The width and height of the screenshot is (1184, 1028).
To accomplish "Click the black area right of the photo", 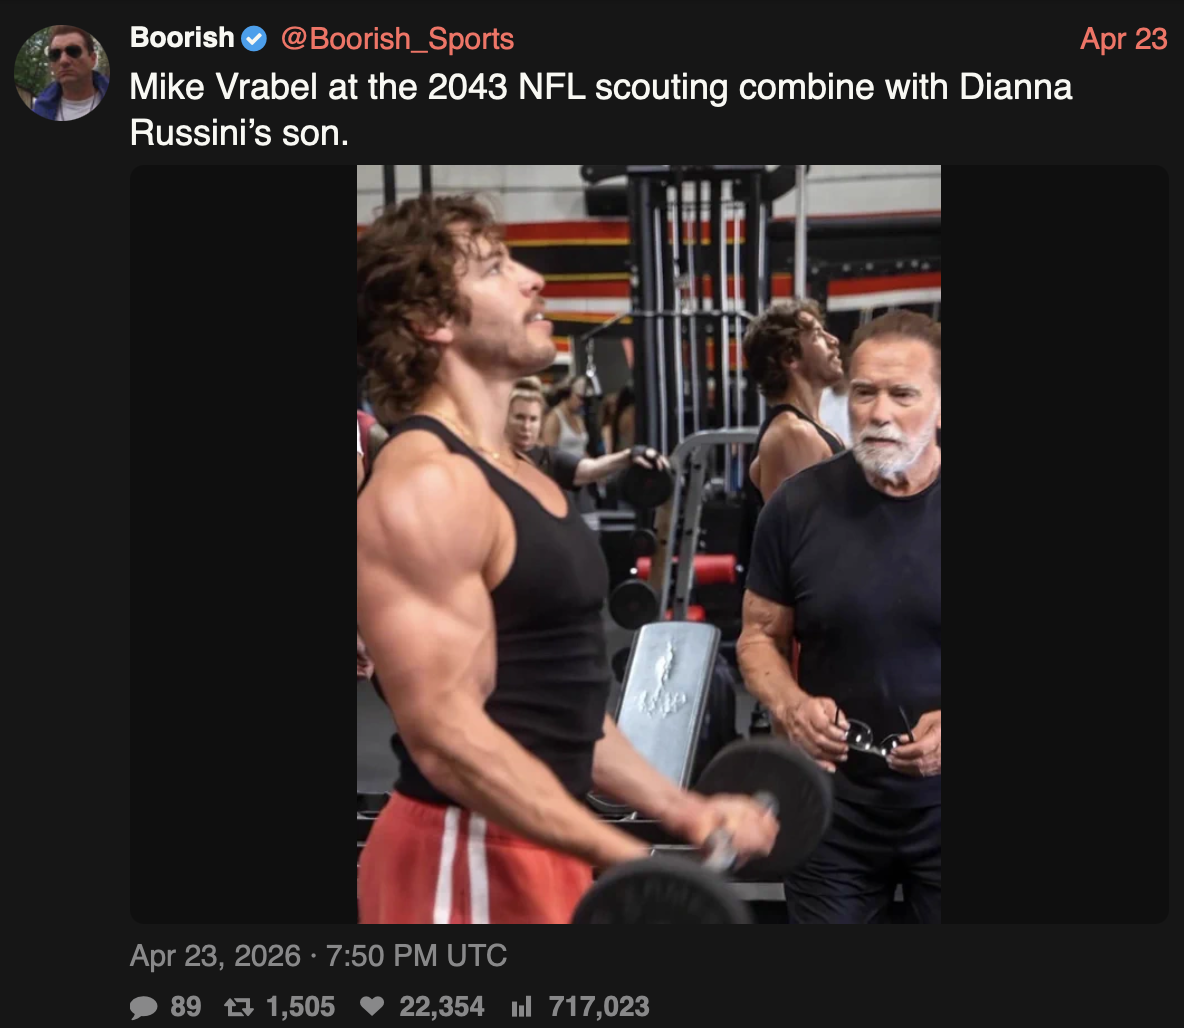I will tap(1054, 544).
